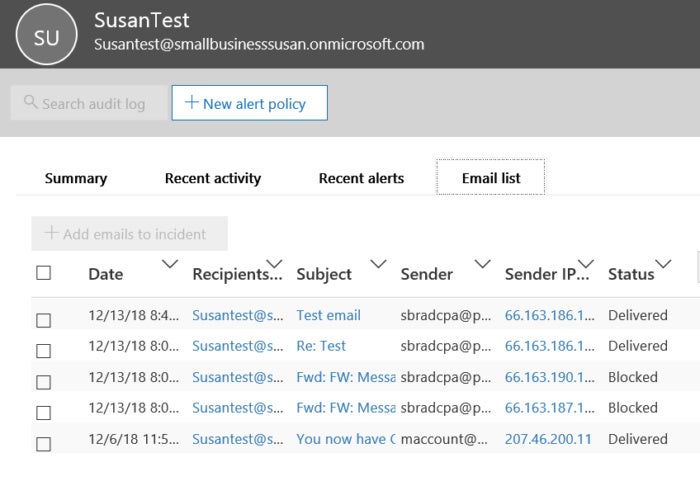Select checkbox for row with IP 66.163.190.1
700x486 pixels.
pos(43,382)
